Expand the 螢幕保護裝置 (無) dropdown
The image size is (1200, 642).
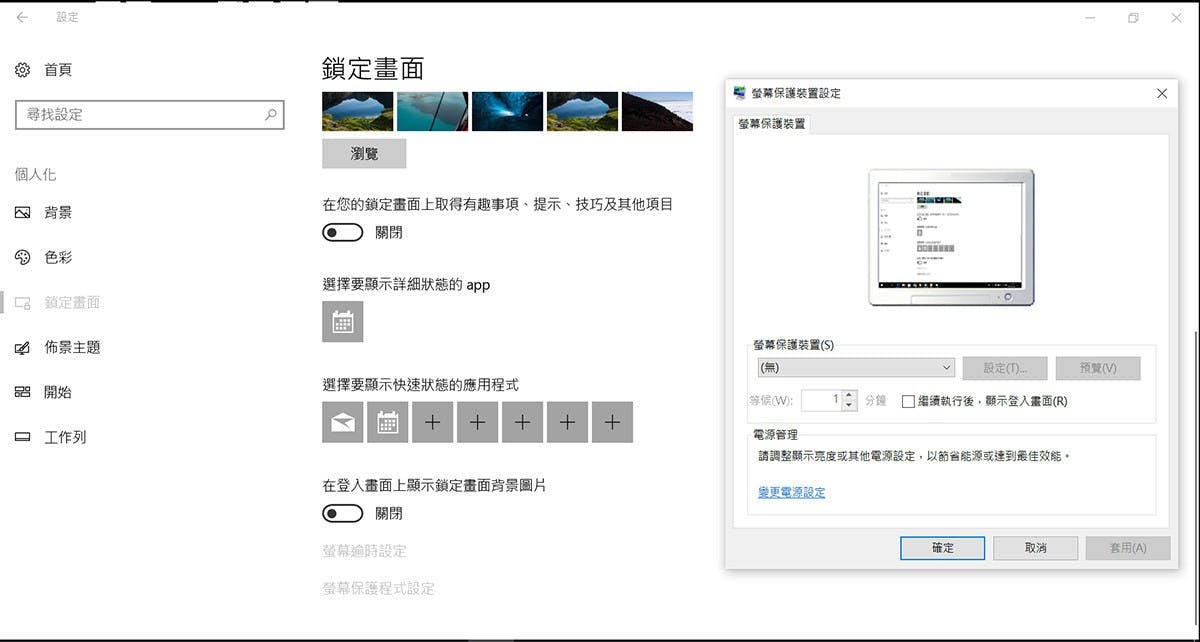855,368
